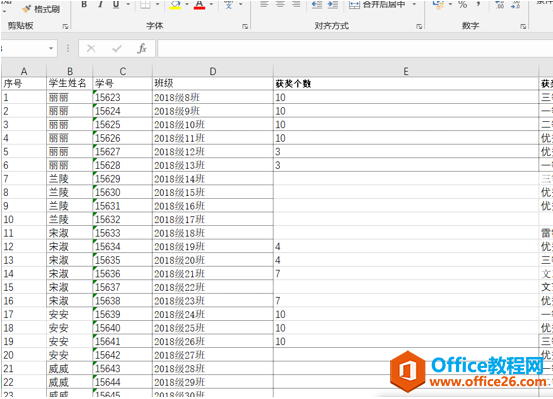Click the 序号 header cell

(24, 84)
